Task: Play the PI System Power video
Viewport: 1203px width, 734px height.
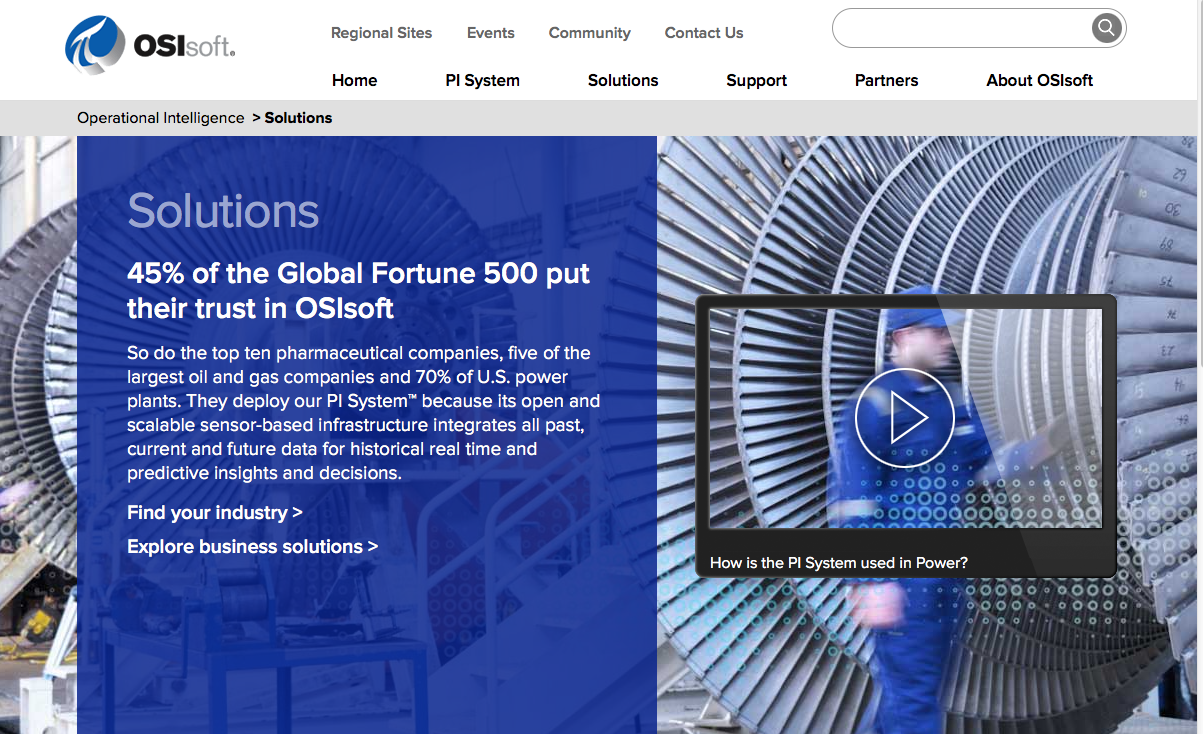Action: tap(905, 417)
